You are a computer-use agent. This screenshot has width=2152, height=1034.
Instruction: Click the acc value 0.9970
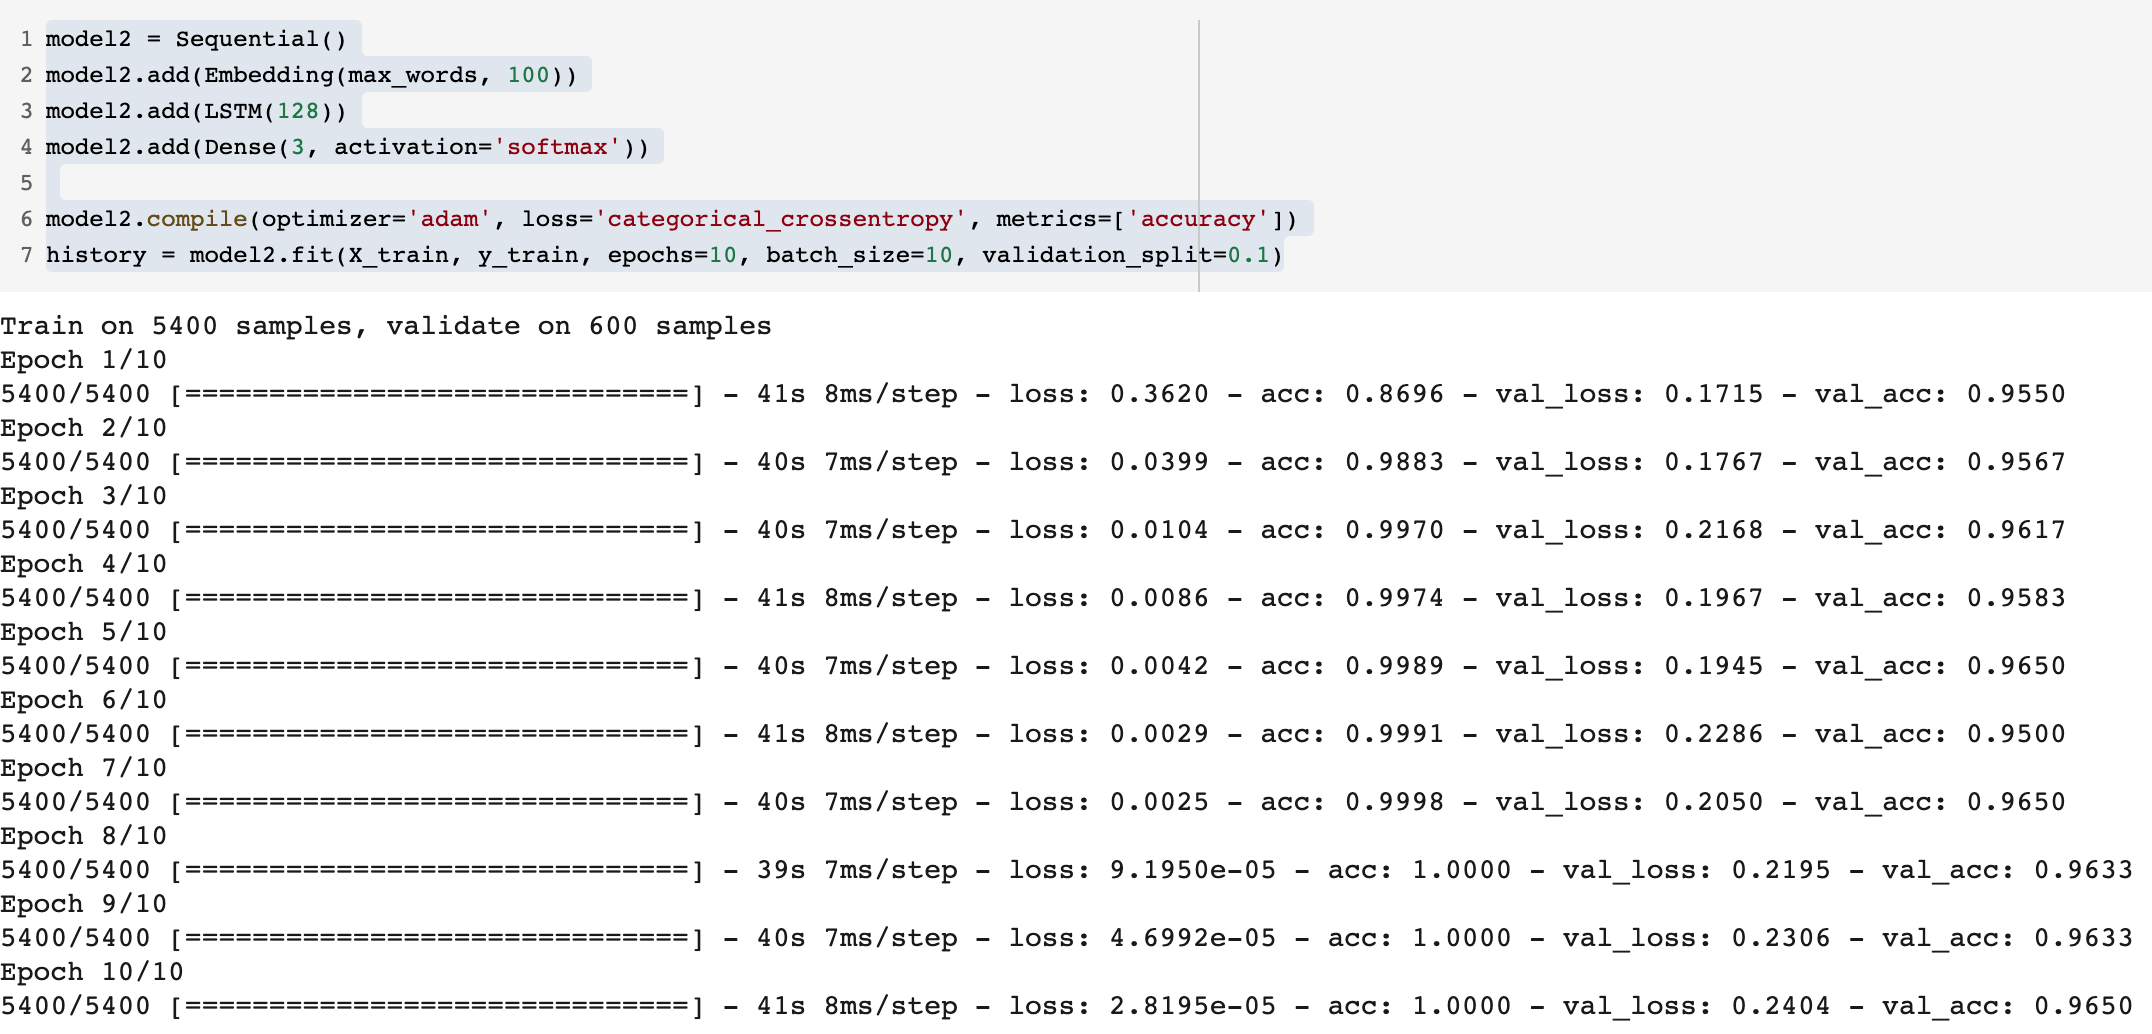point(1395,530)
